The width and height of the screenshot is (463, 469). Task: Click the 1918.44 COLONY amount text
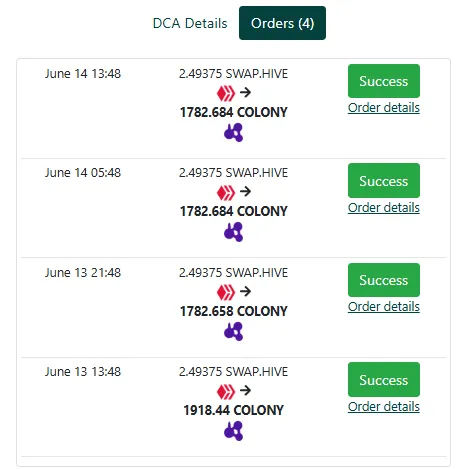[233, 410]
